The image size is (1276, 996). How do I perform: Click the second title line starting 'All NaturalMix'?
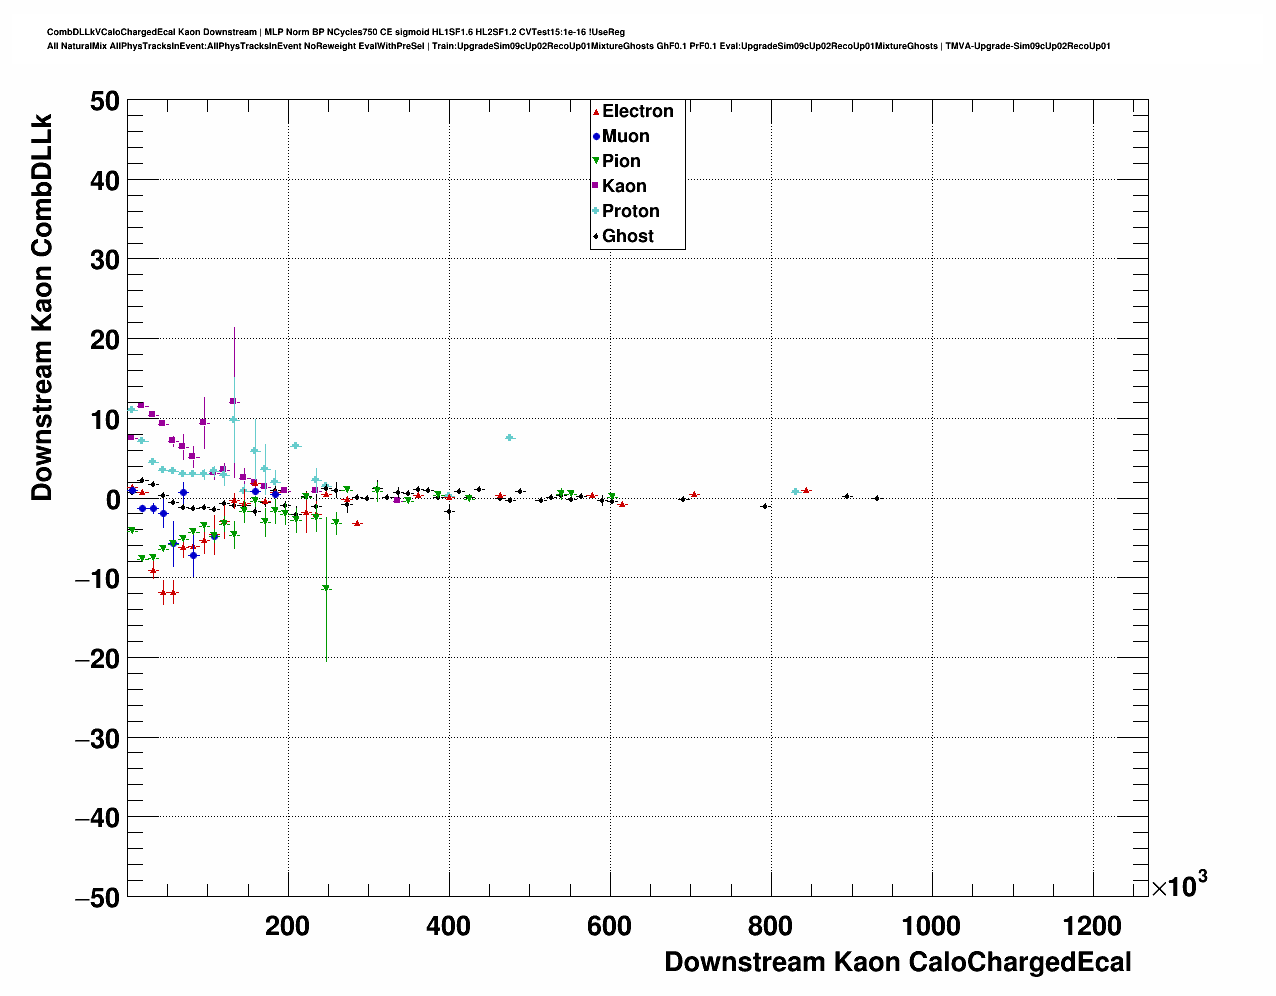coord(579,46)
